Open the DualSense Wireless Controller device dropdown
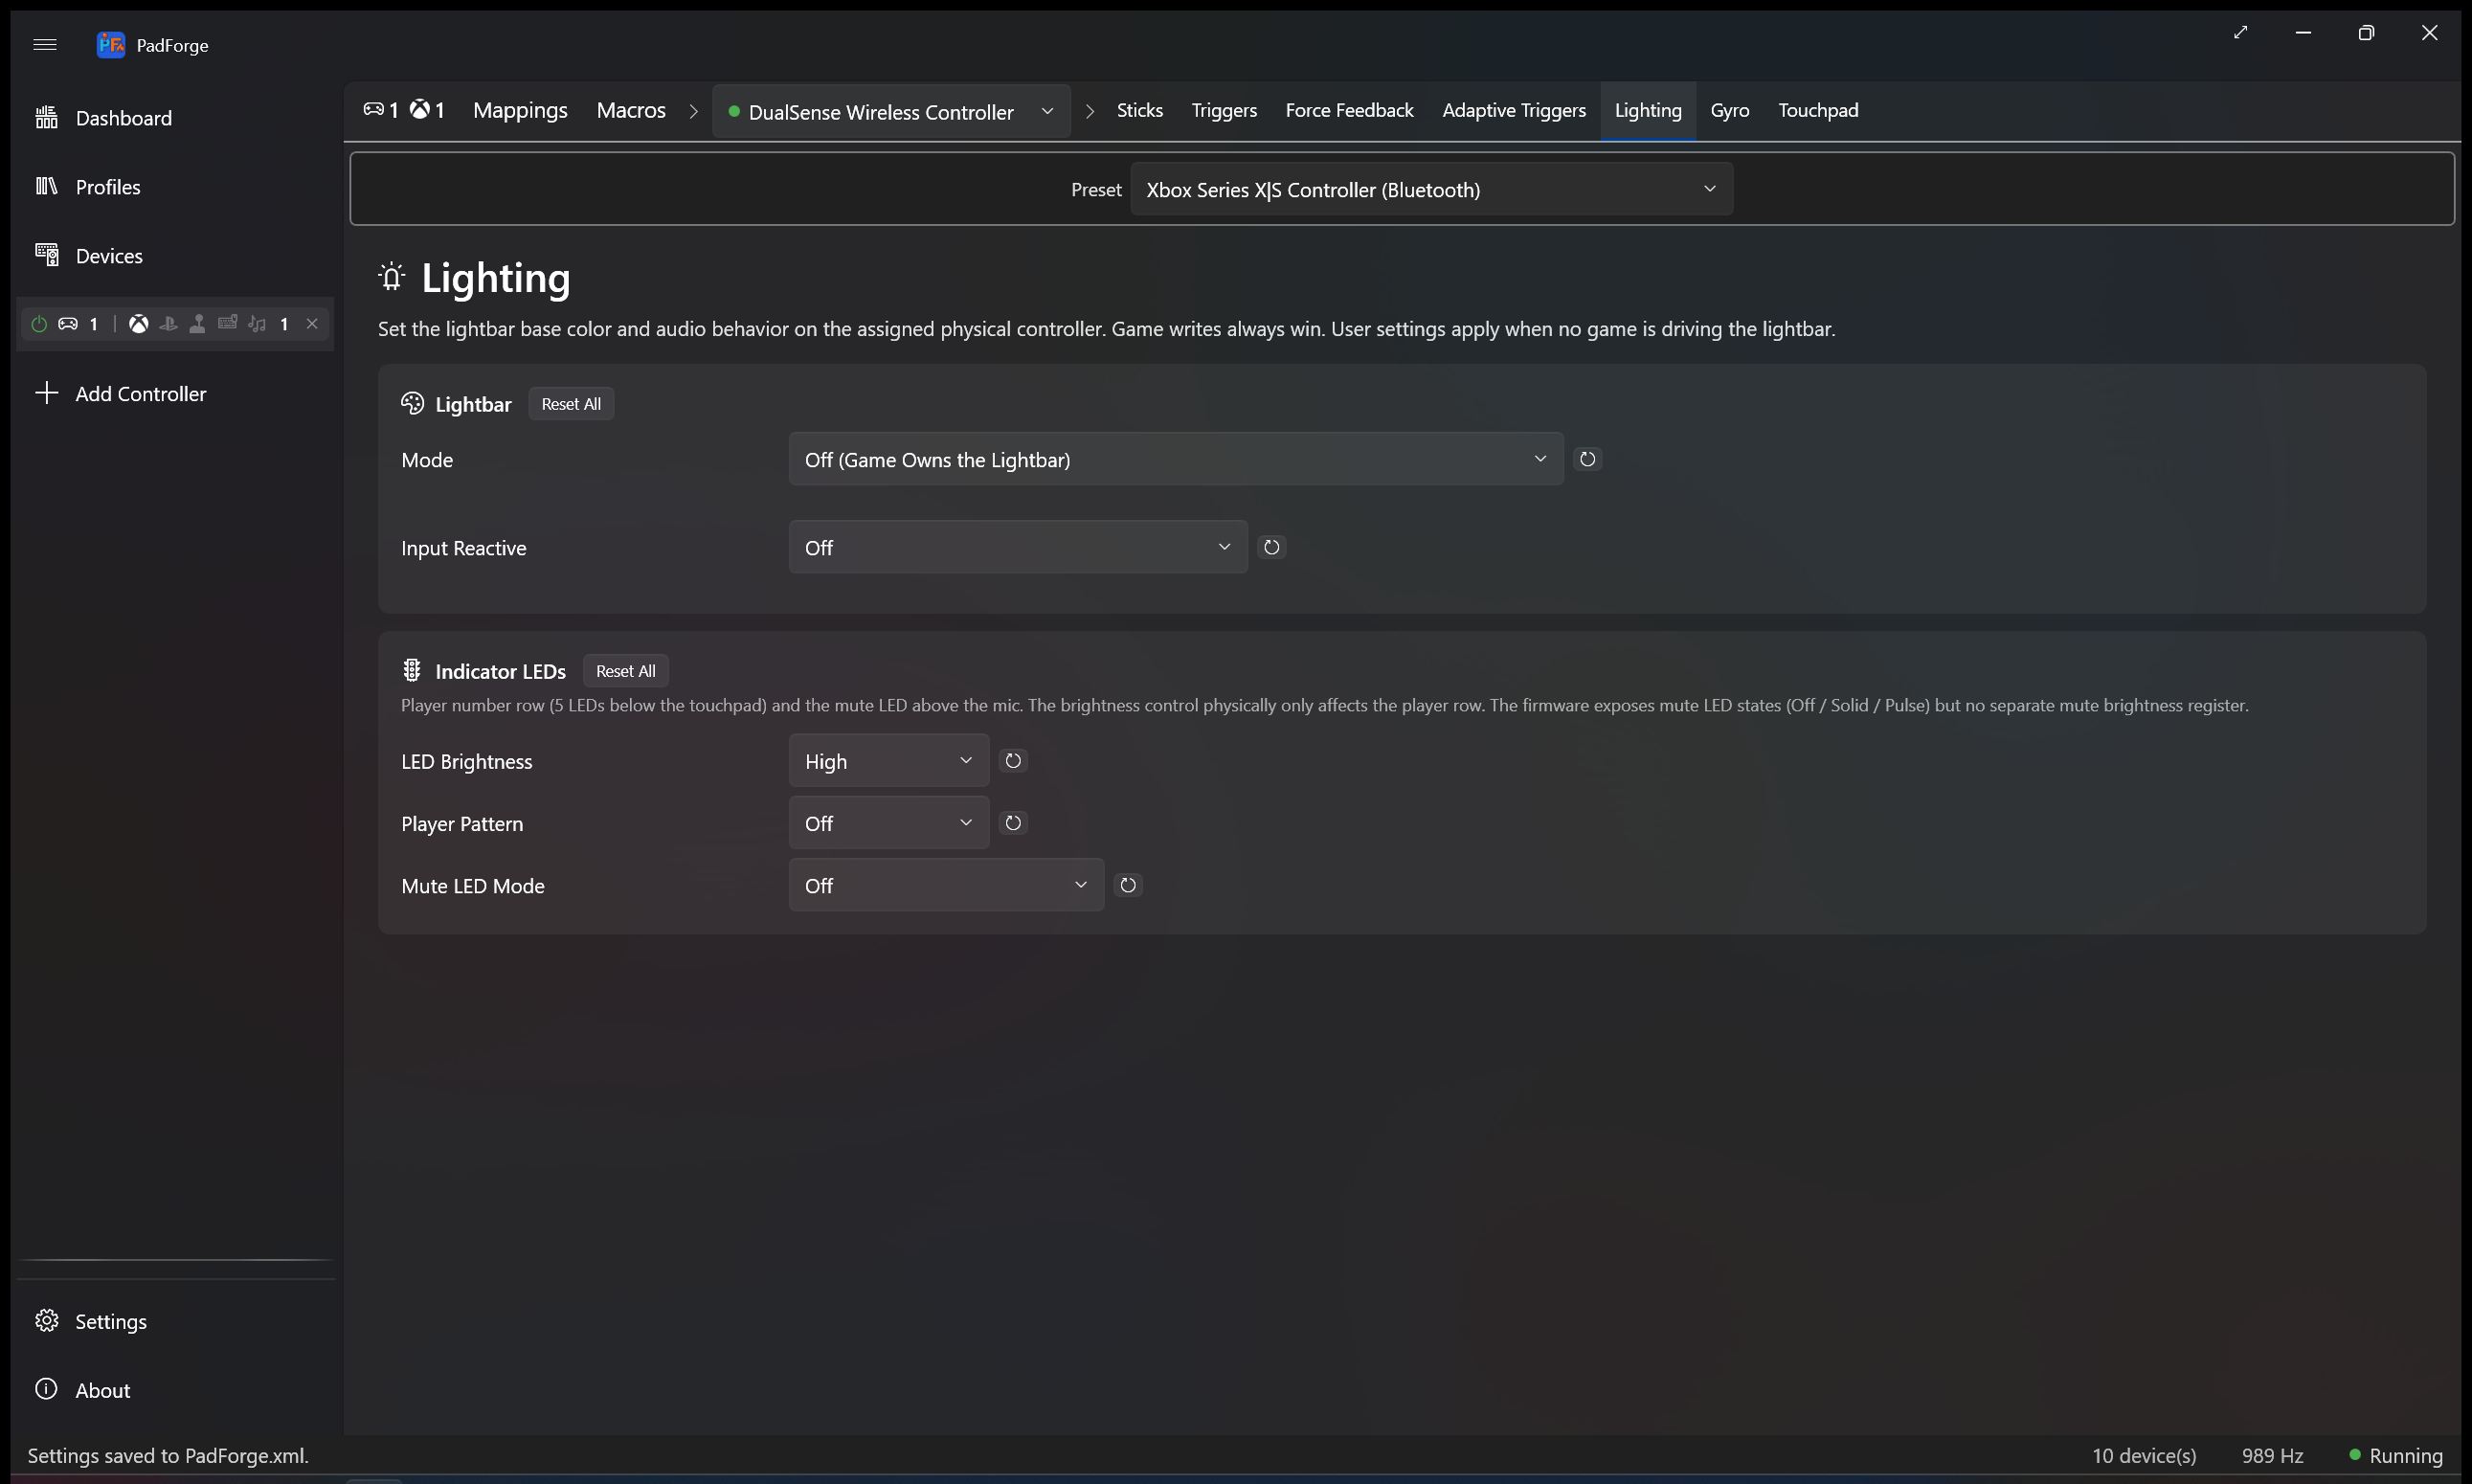The height and width of the screenshot is (1484, 2472). [891, 111]
